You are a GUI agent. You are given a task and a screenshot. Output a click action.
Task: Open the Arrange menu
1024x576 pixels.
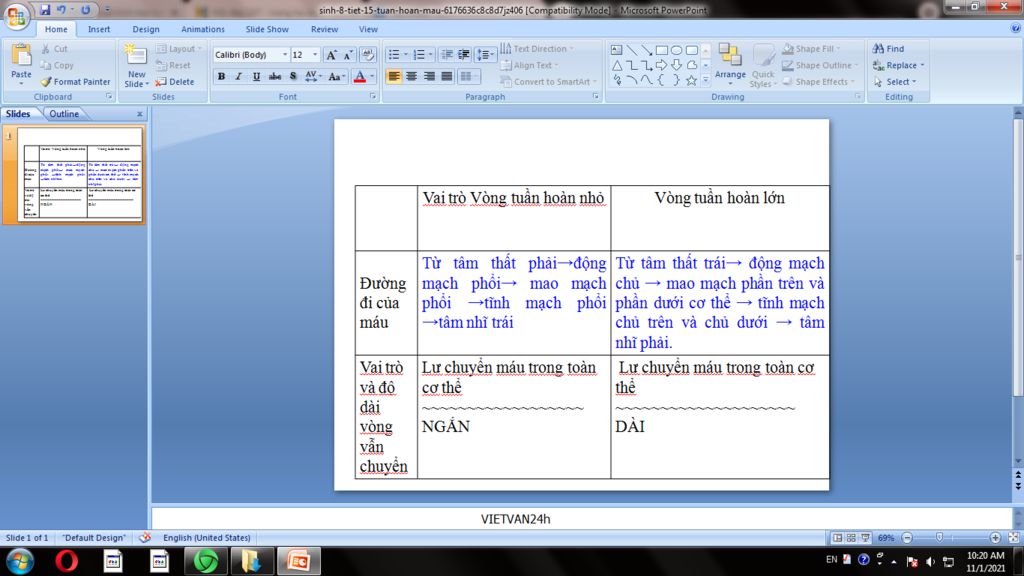[x=730, y=63]
